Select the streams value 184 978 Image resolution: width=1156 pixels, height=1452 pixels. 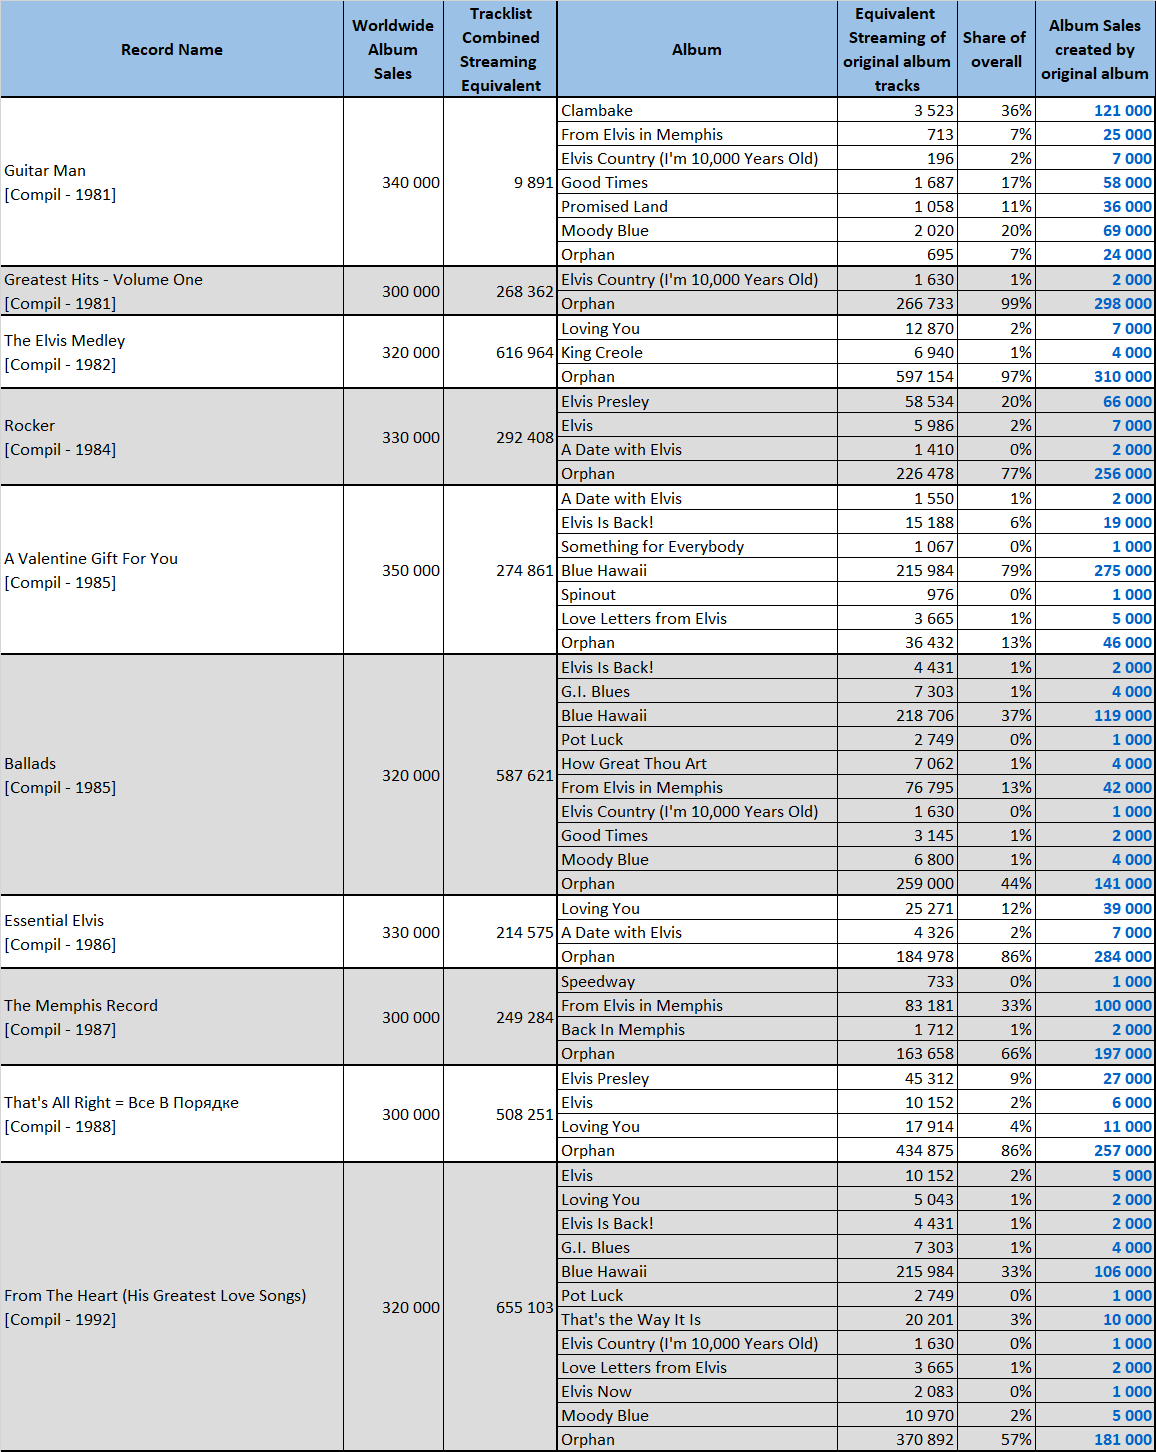tap(897, 956)
